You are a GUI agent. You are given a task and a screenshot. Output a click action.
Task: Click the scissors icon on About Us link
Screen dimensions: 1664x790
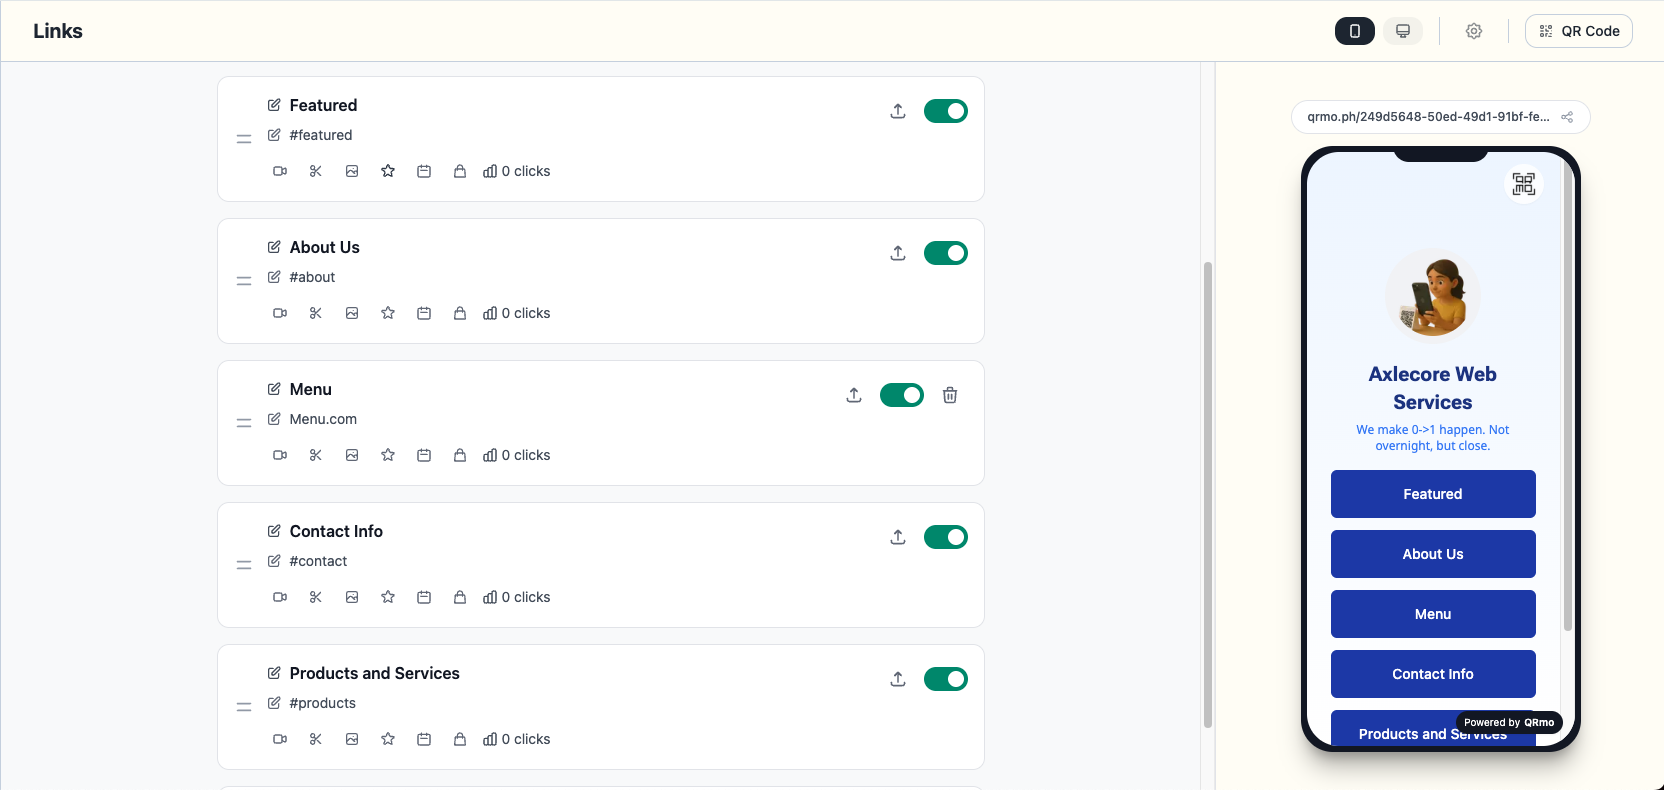(x=316, y=313)
